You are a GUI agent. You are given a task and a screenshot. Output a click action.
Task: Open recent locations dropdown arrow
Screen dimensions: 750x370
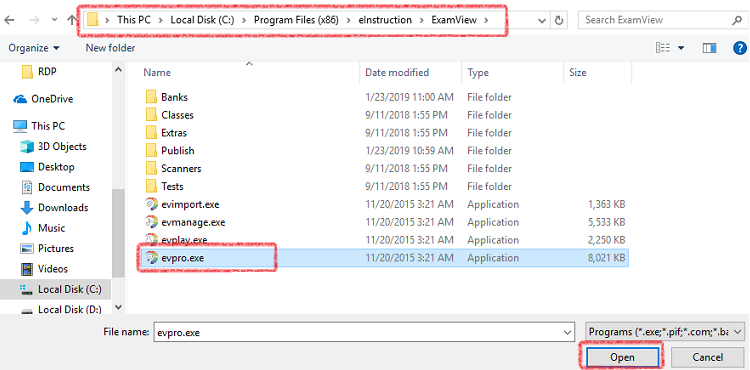pos(54,20)
